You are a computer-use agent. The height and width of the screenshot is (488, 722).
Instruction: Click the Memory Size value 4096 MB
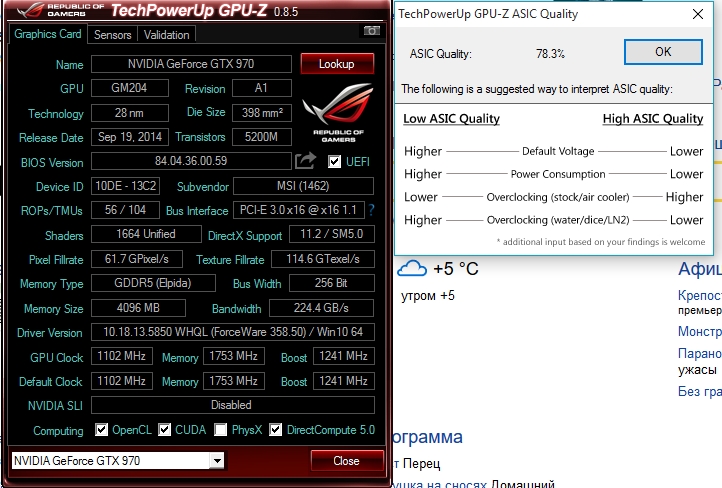[x=138, y=308]
